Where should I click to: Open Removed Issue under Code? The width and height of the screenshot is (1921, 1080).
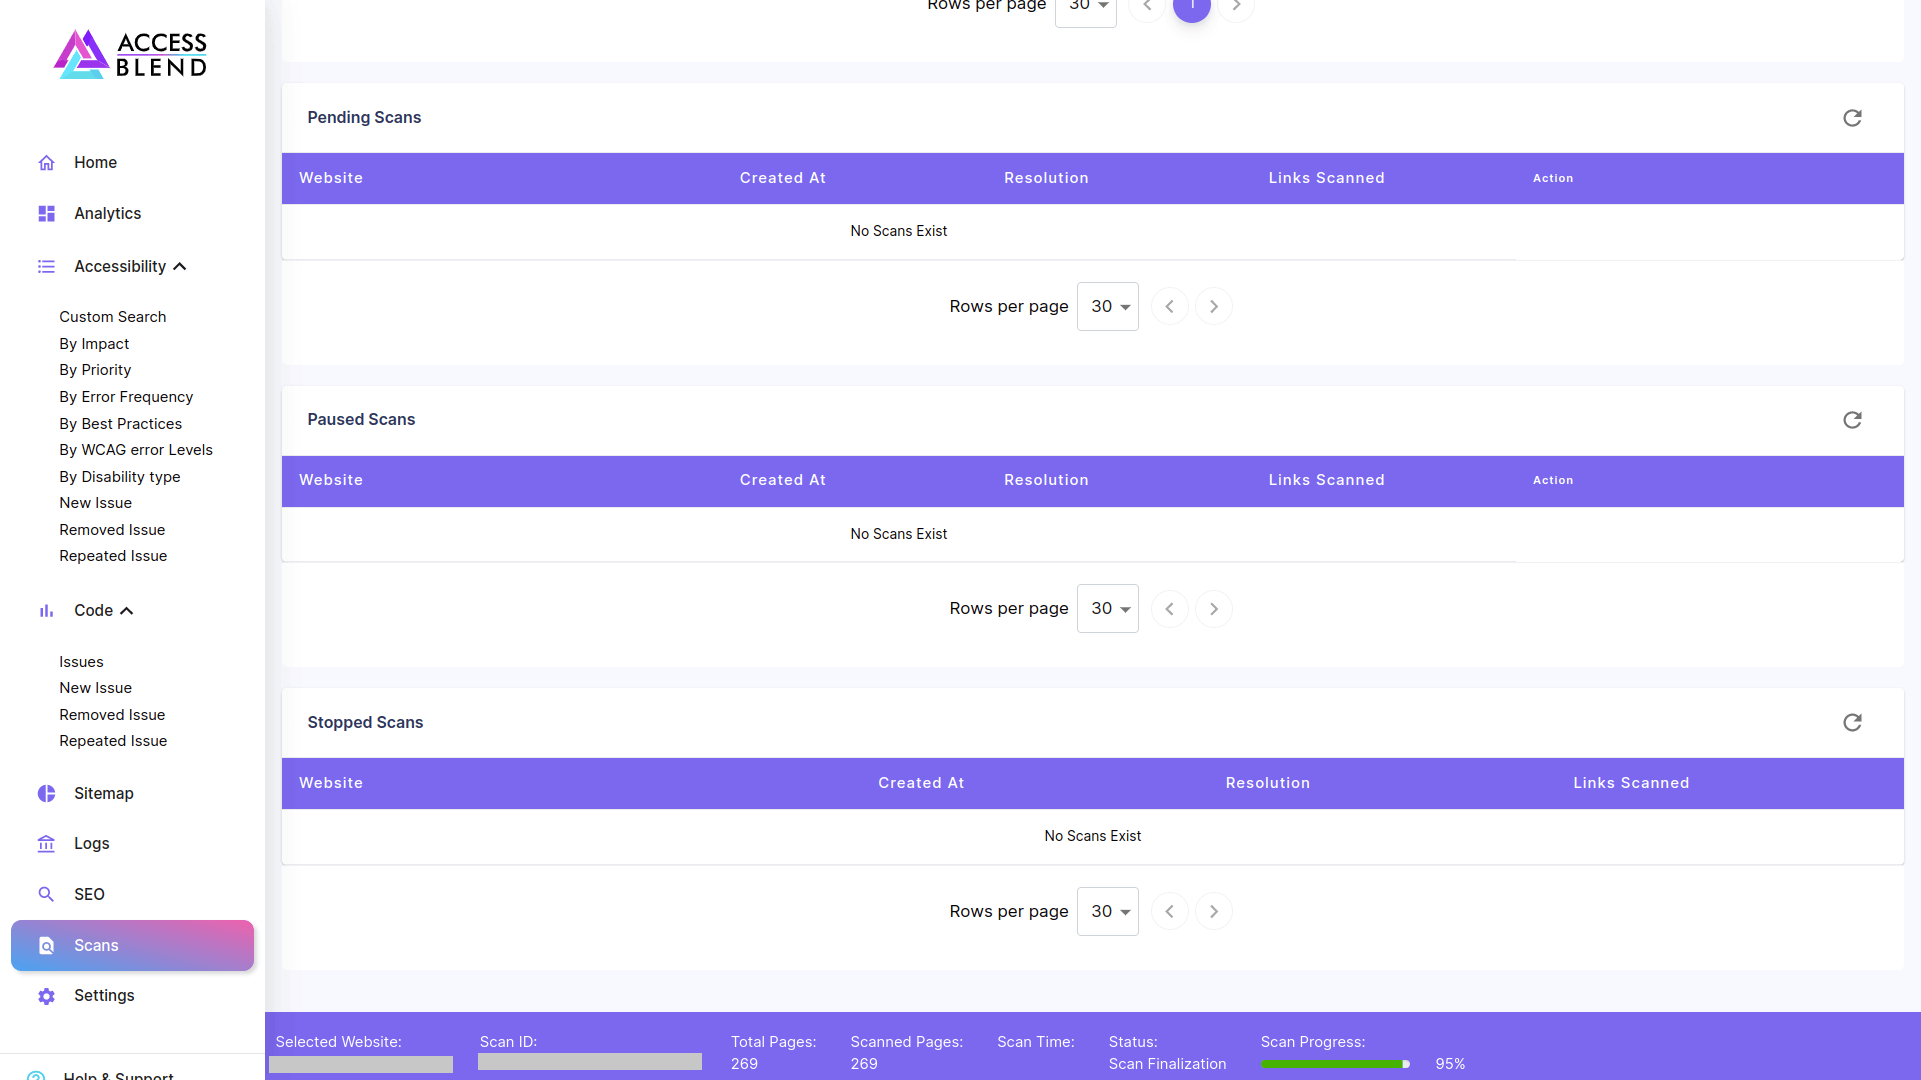(112, 715)
